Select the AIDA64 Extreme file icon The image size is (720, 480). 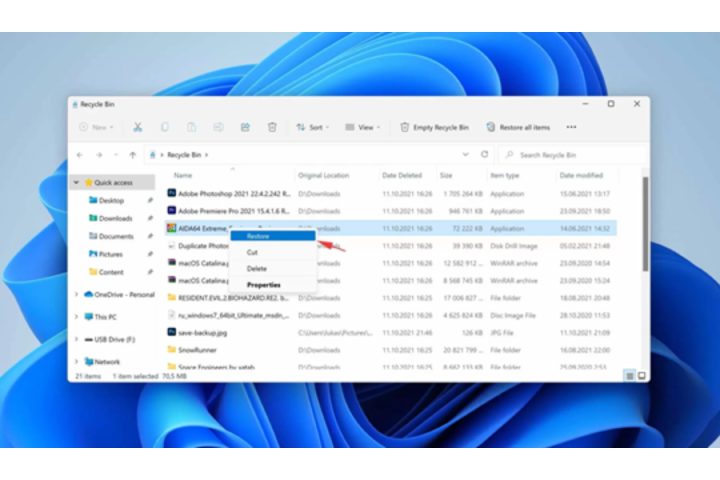[x=171, y=228]
